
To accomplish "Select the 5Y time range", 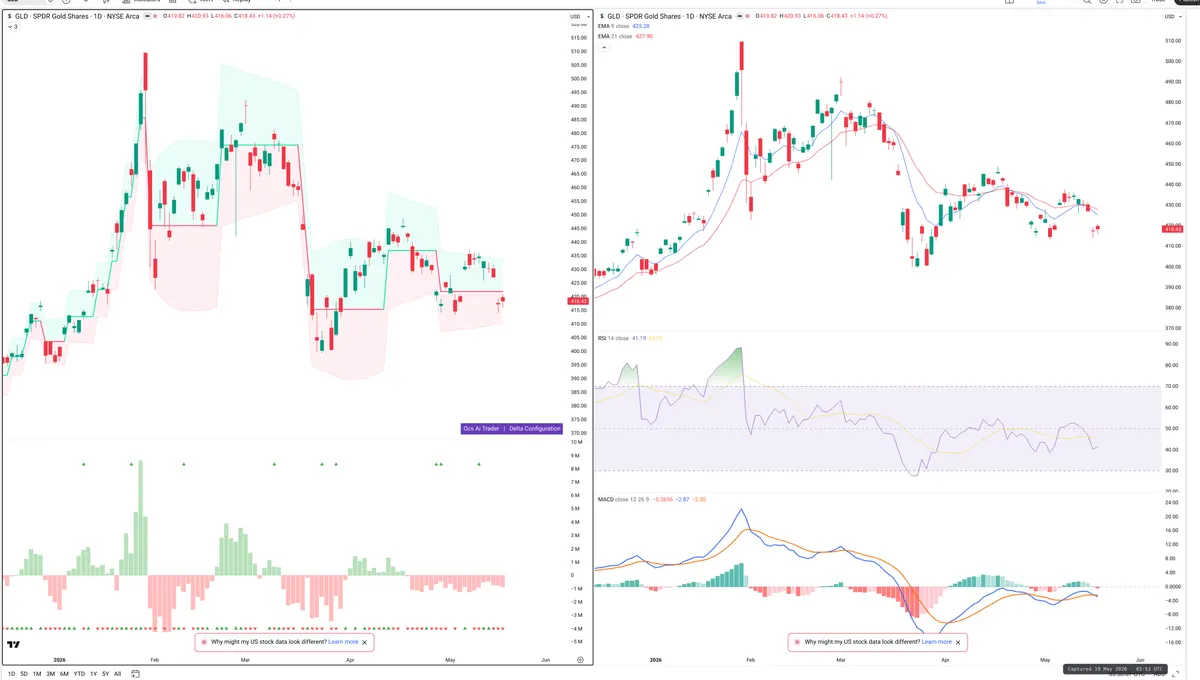I will pos(106,673).
